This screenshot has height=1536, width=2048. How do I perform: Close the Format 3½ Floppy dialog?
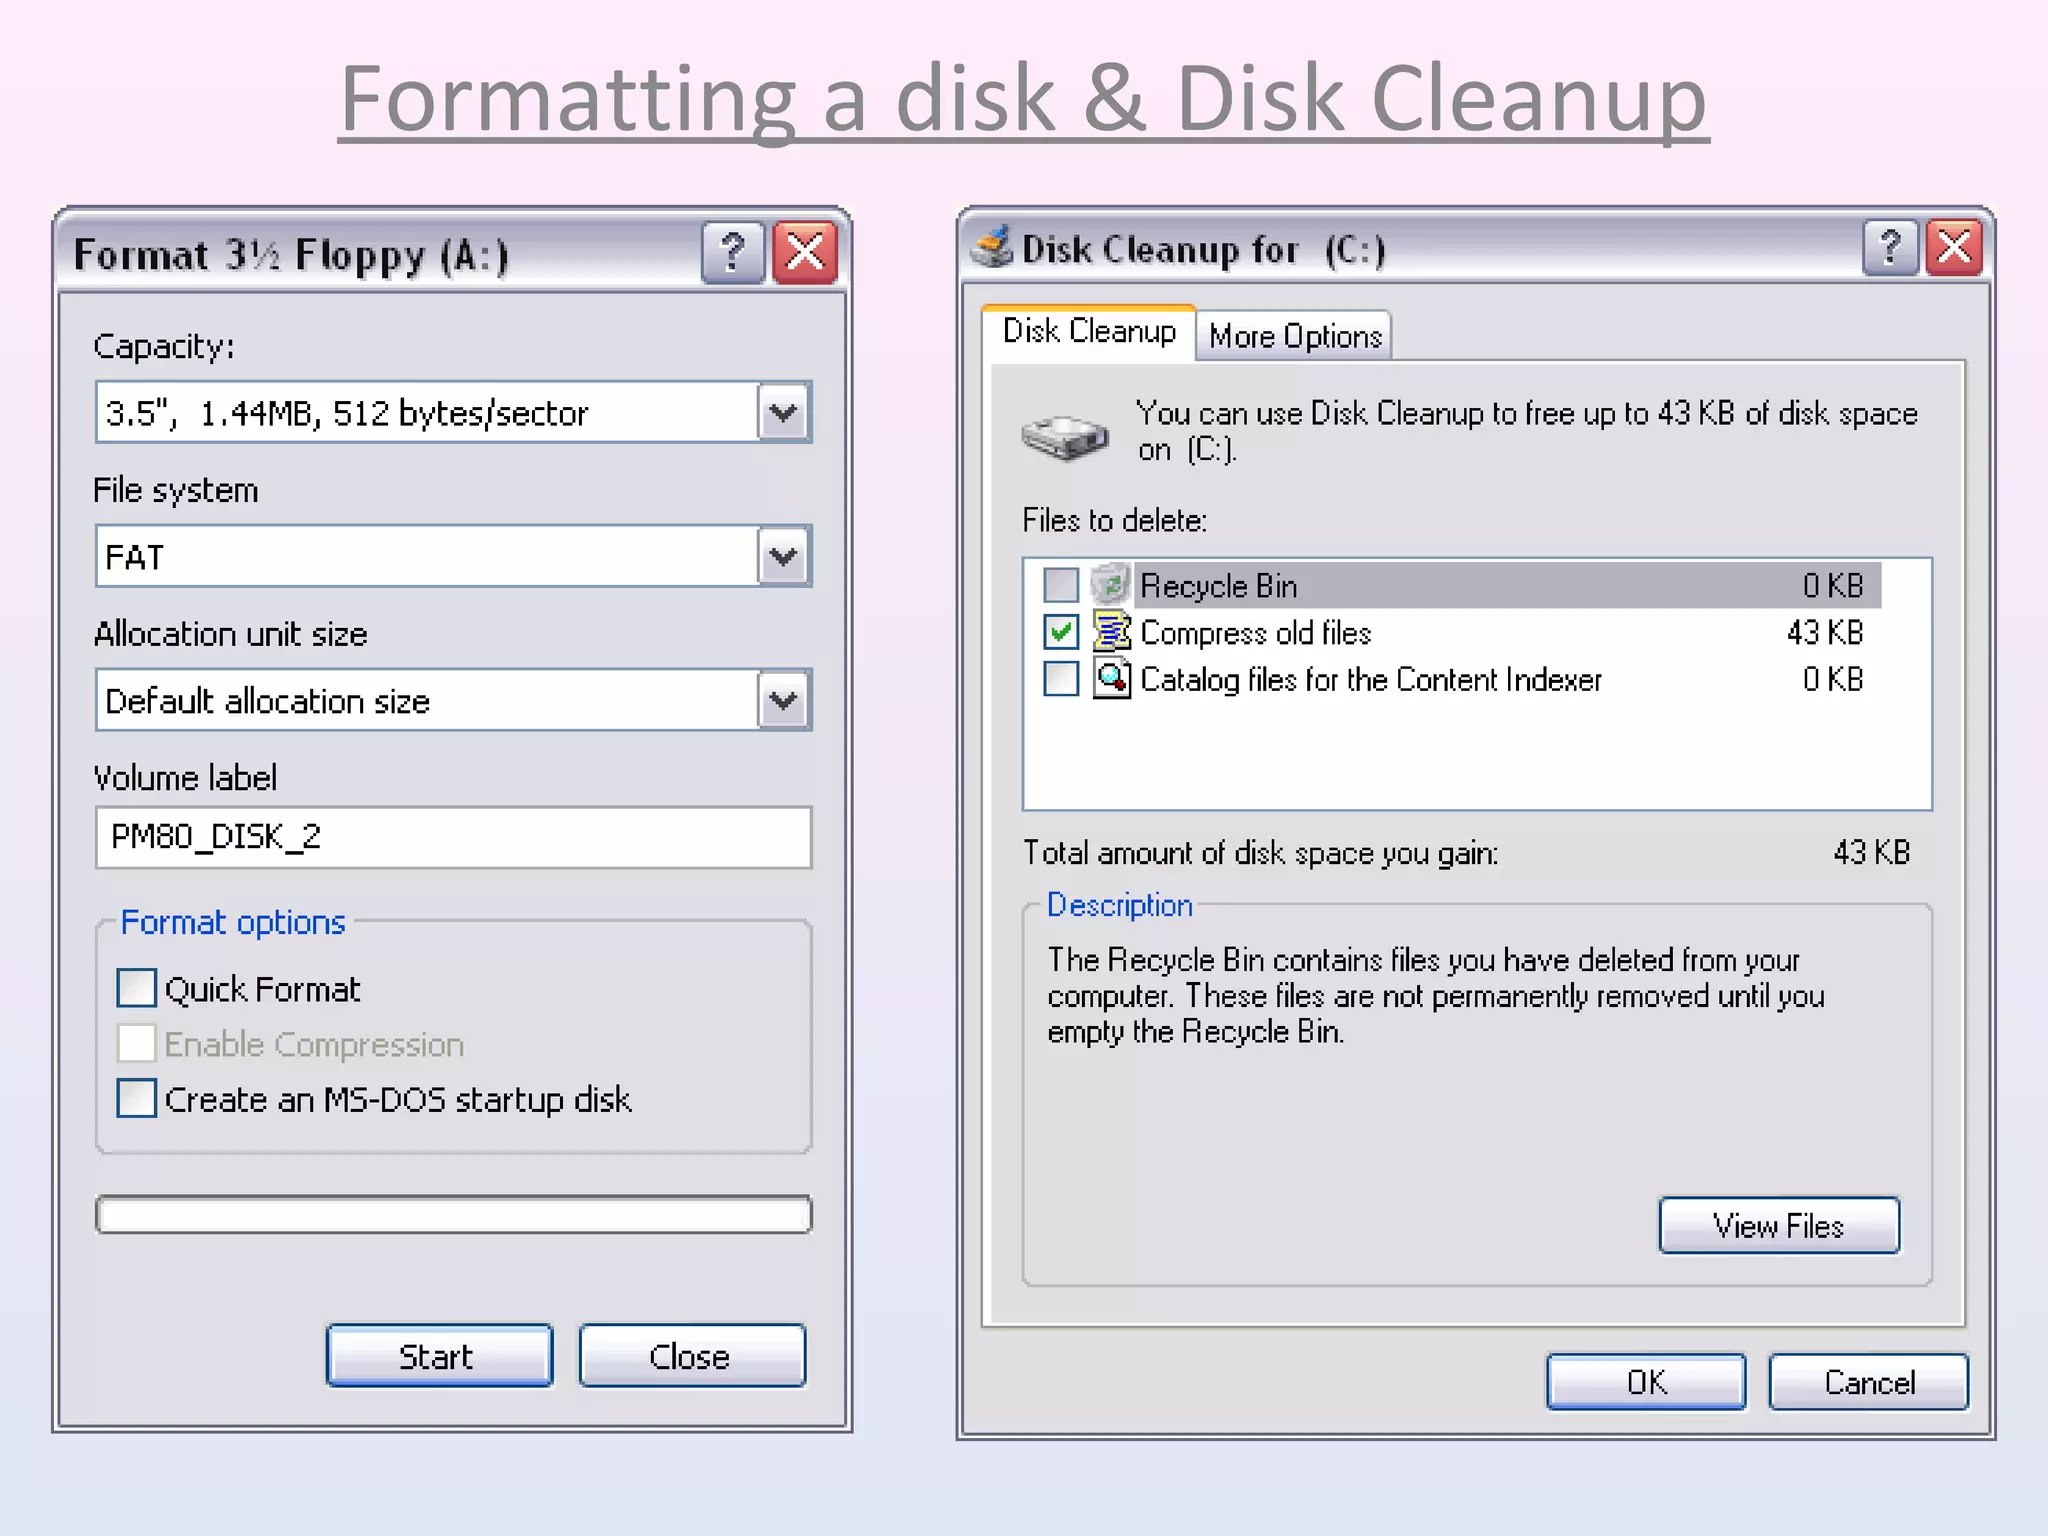(805, 252)
